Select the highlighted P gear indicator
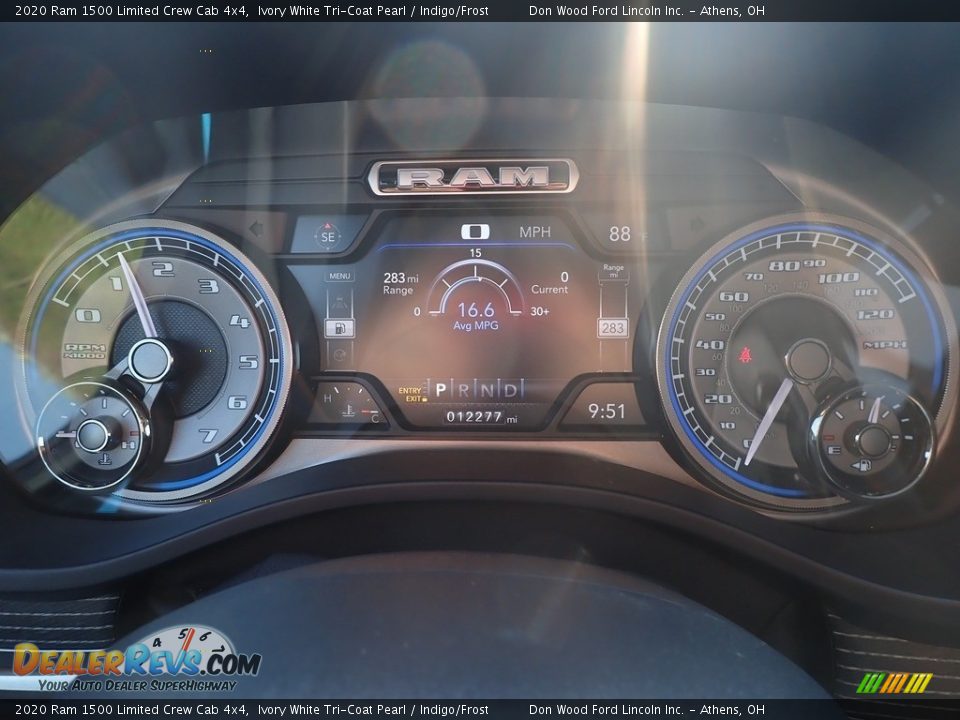Viewport: 960px width, 720px height. pyautogui.click(x=440, y=389)
